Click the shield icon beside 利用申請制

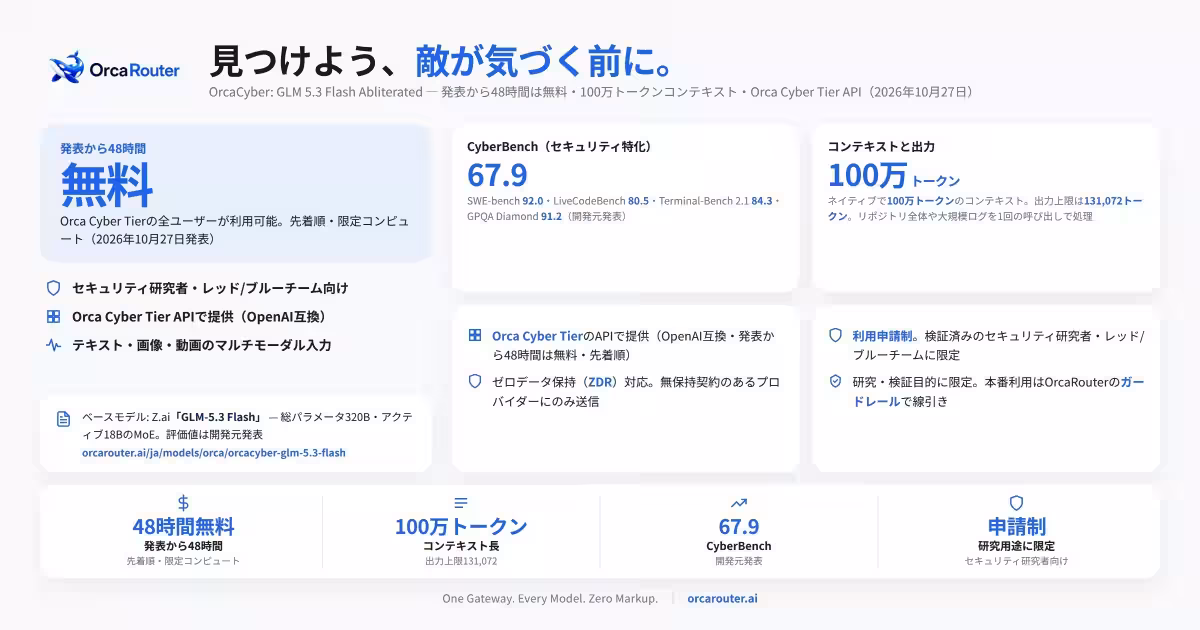click(835, 336)
